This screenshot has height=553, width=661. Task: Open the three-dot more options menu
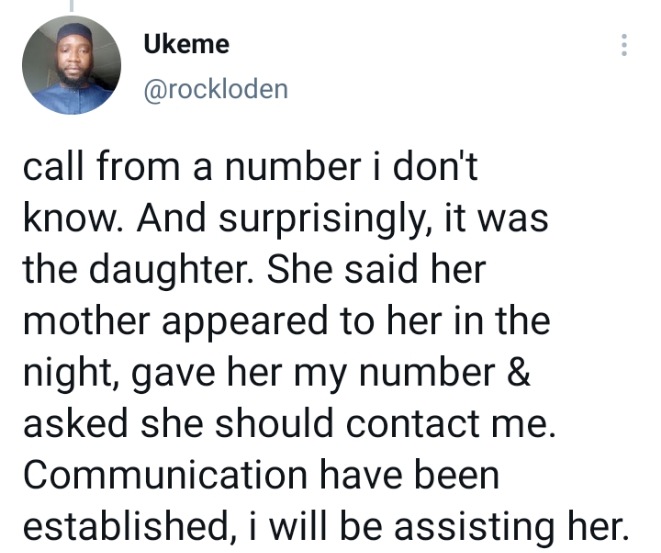(x=624, y=46)
